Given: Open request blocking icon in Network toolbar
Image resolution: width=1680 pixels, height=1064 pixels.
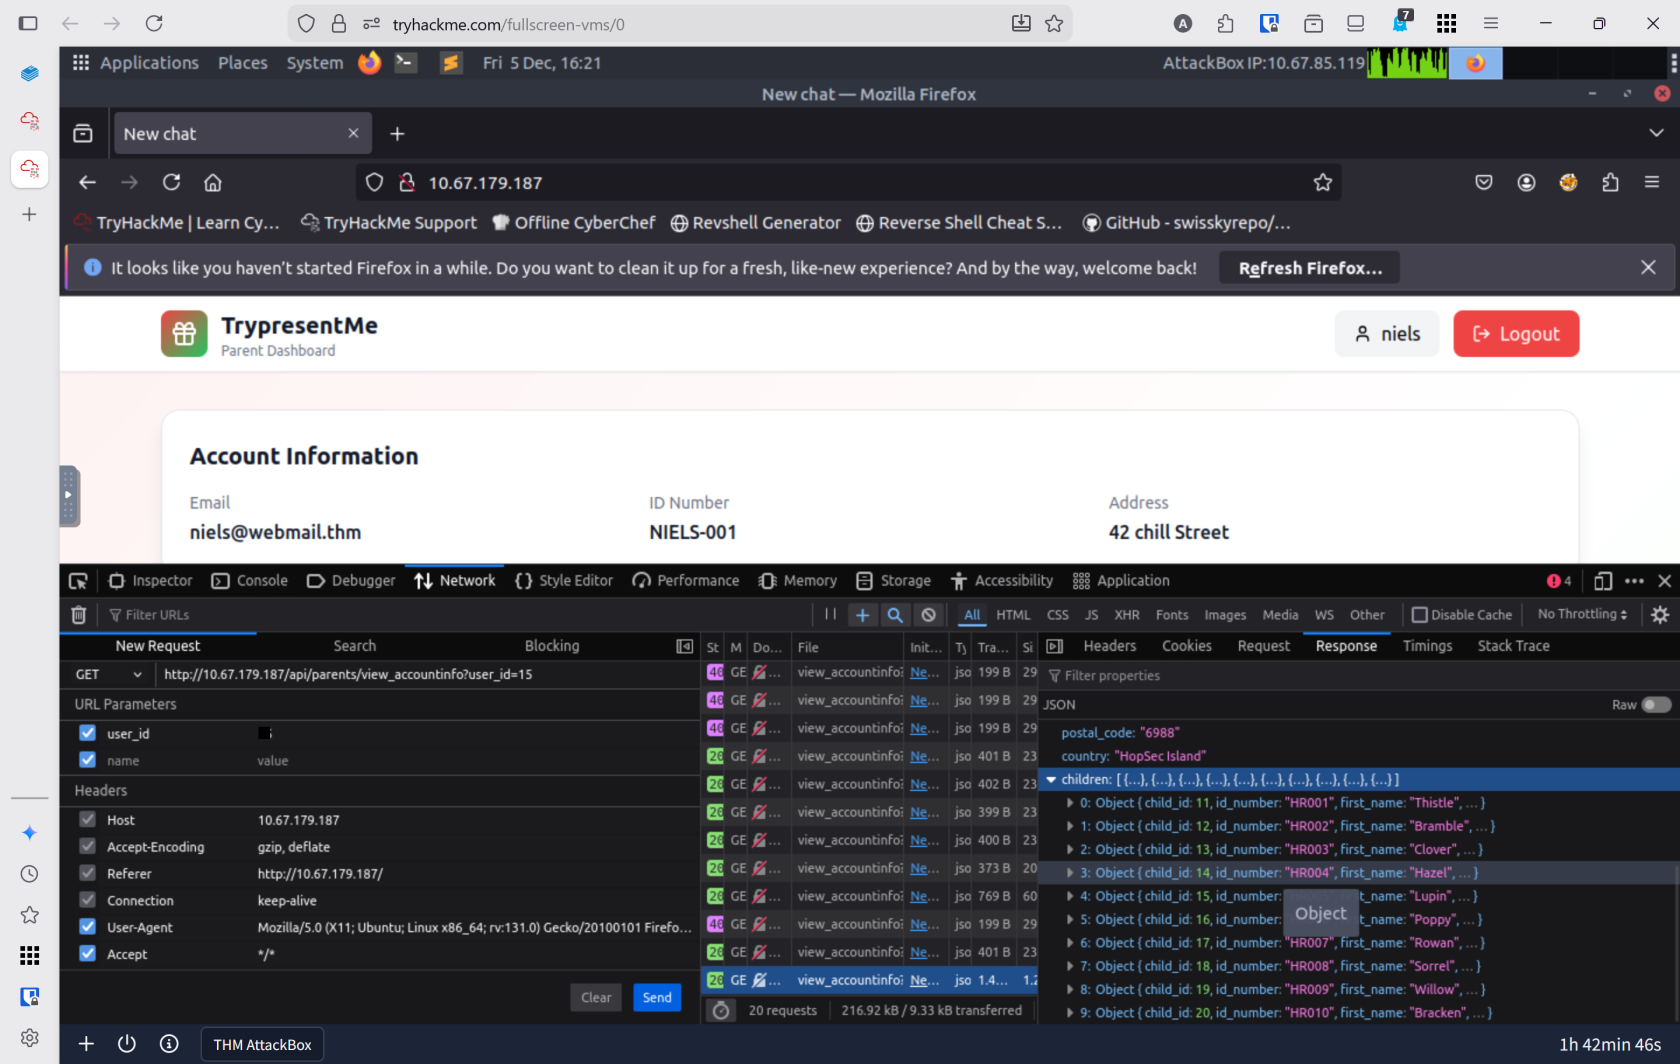Looking at the screenshot, I should point(929,615).
